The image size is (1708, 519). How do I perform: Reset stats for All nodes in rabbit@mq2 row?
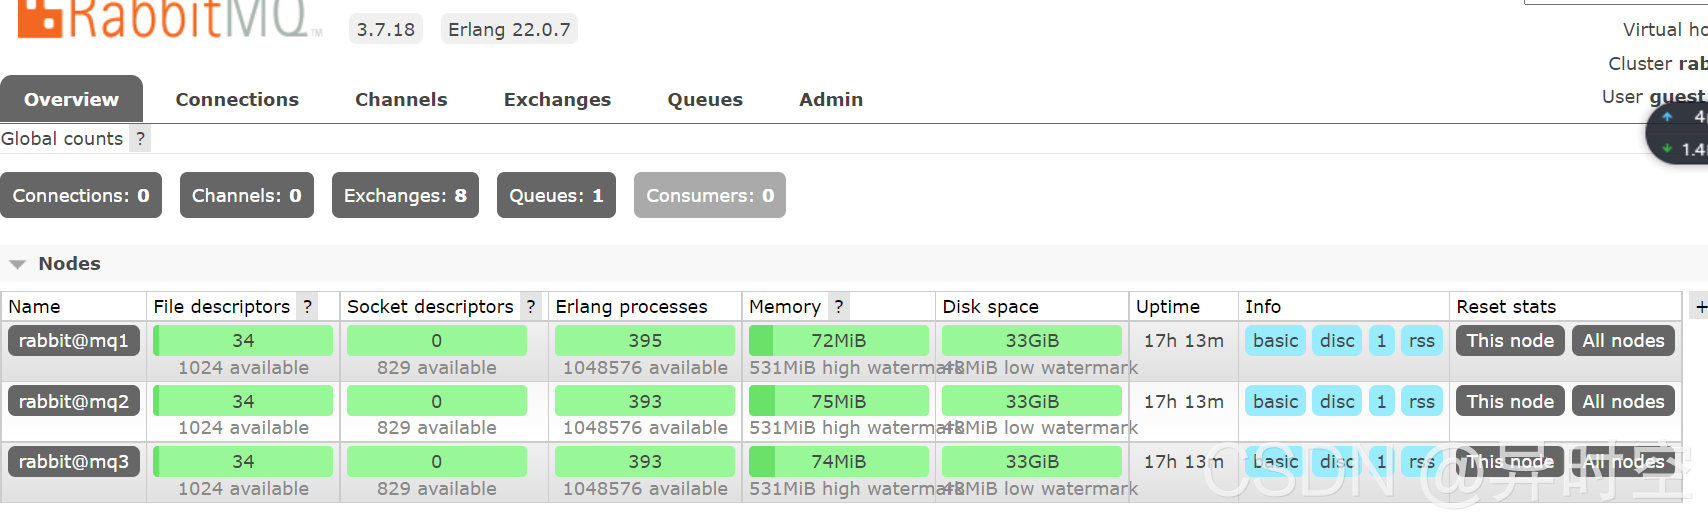1623,401
